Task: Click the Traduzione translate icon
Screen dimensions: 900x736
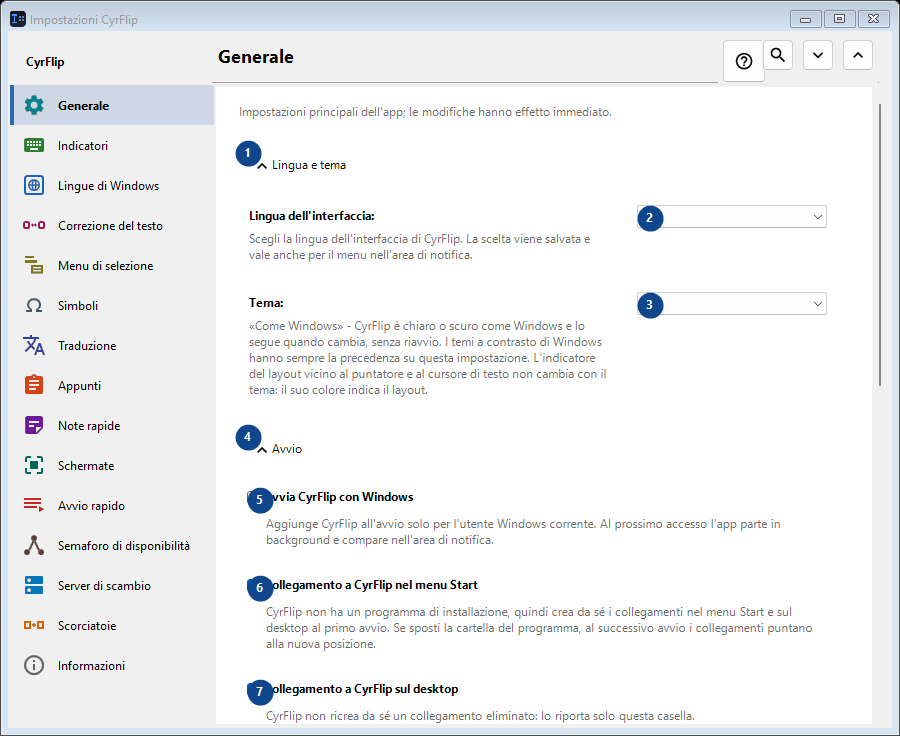Action: point(34,346)
